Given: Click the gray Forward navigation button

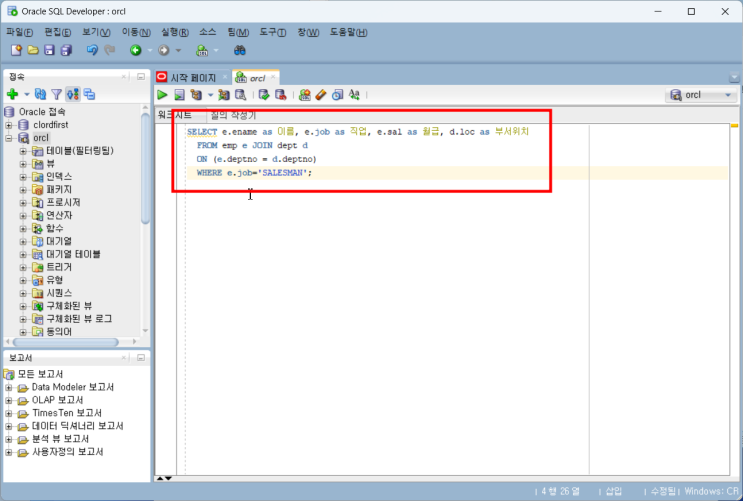Looking at the screenshot, I should (164, 50).
